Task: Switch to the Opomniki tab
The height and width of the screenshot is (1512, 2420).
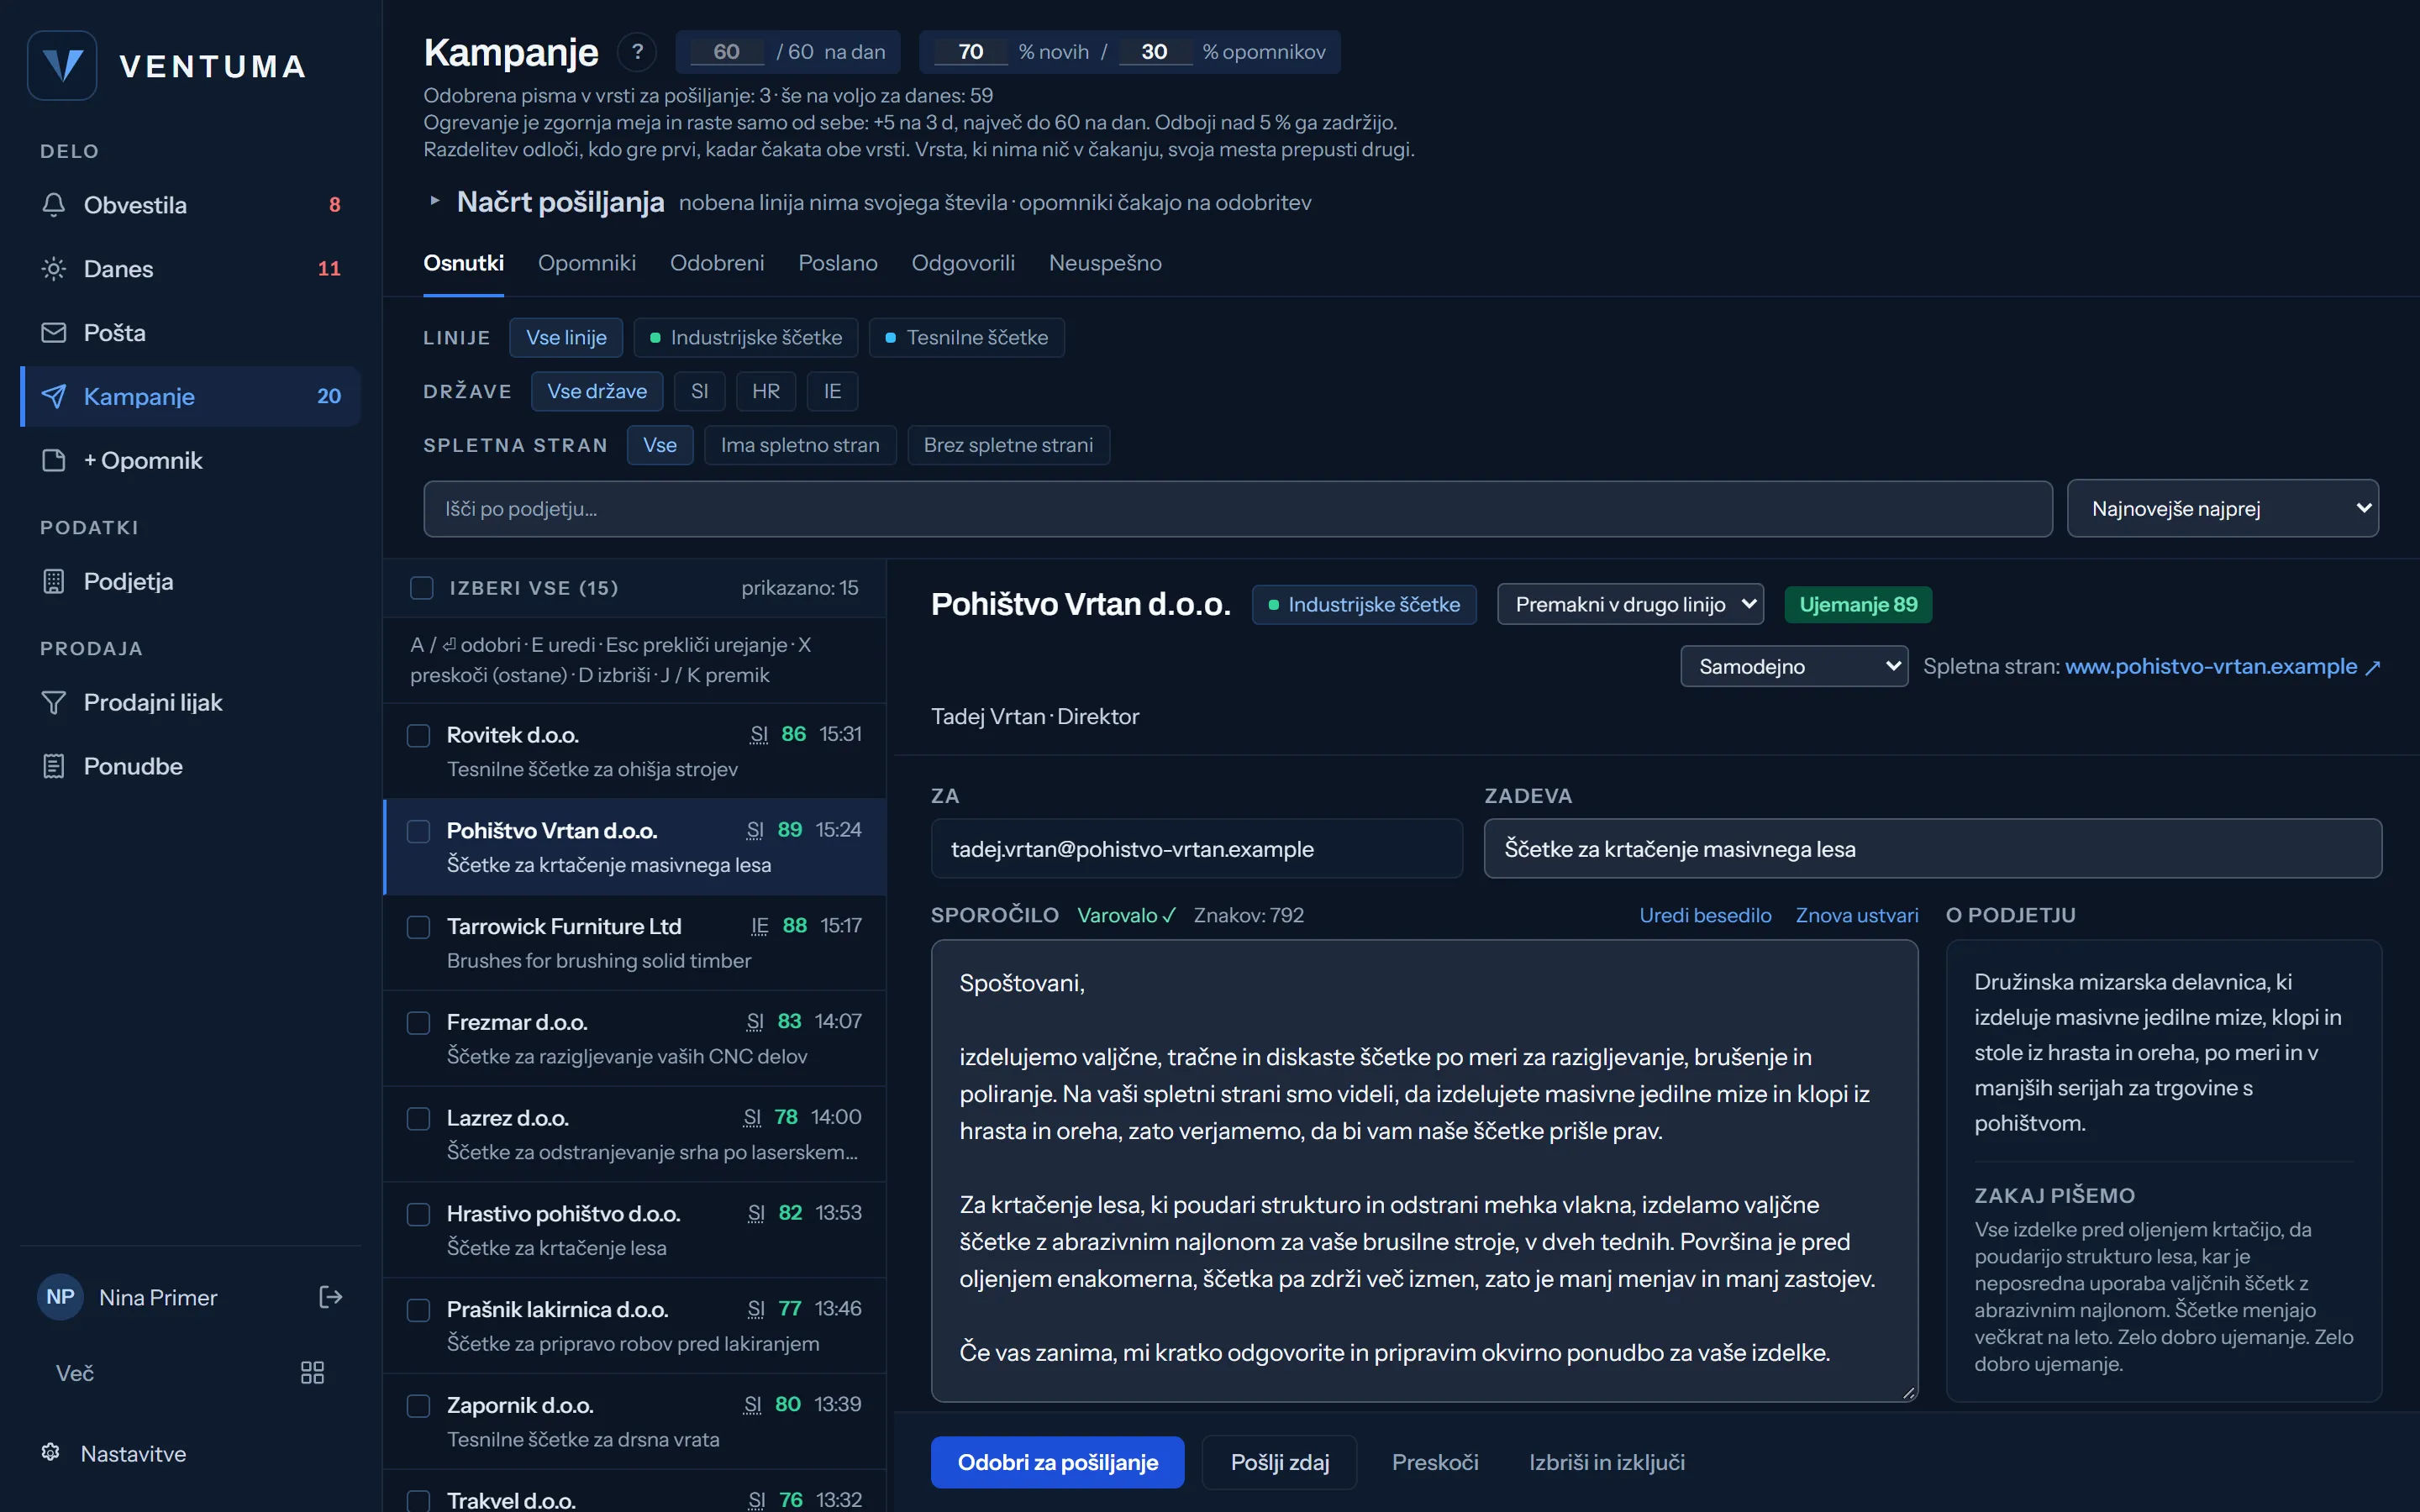Action: 587,263
